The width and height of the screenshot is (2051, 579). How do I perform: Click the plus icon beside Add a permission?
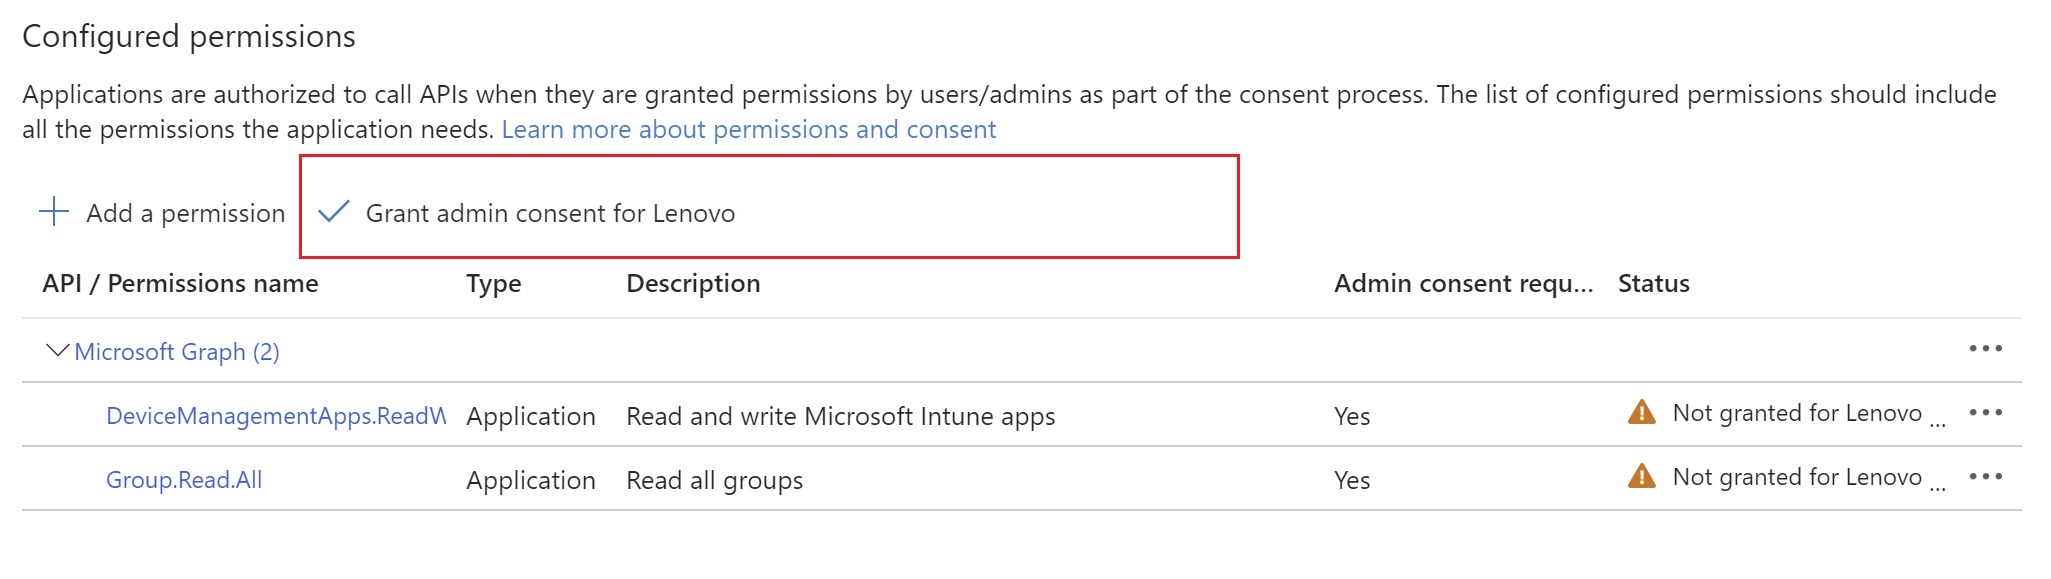pos(54,212)
